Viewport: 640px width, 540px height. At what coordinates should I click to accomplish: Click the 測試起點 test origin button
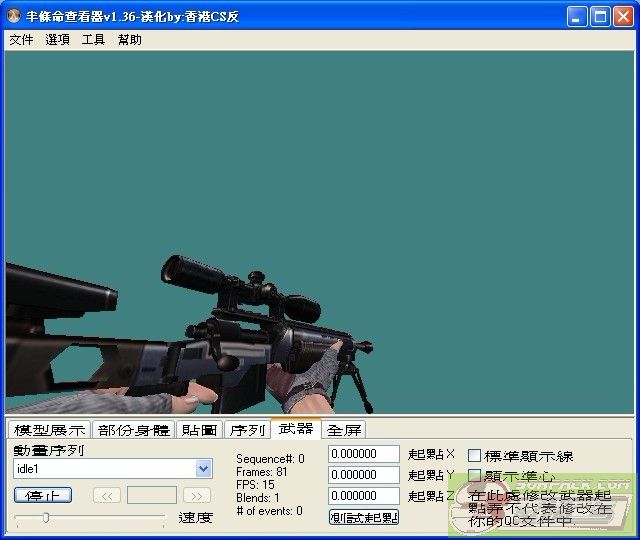pyautogui.click(x=364, y=517)
